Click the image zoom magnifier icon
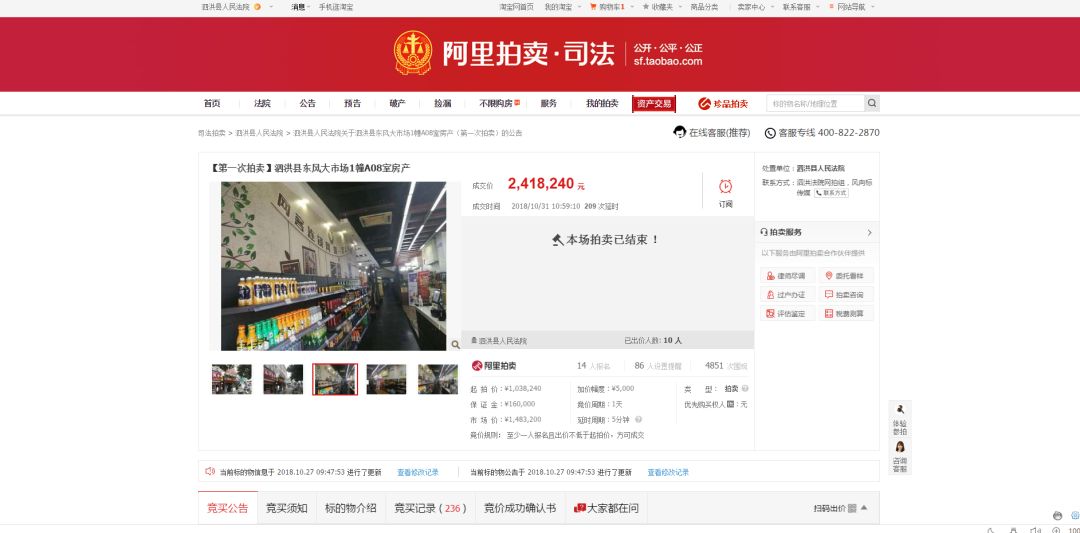The width and height of the screenshot is (1080, 533). pyautogui.click(x=455, y=344)
